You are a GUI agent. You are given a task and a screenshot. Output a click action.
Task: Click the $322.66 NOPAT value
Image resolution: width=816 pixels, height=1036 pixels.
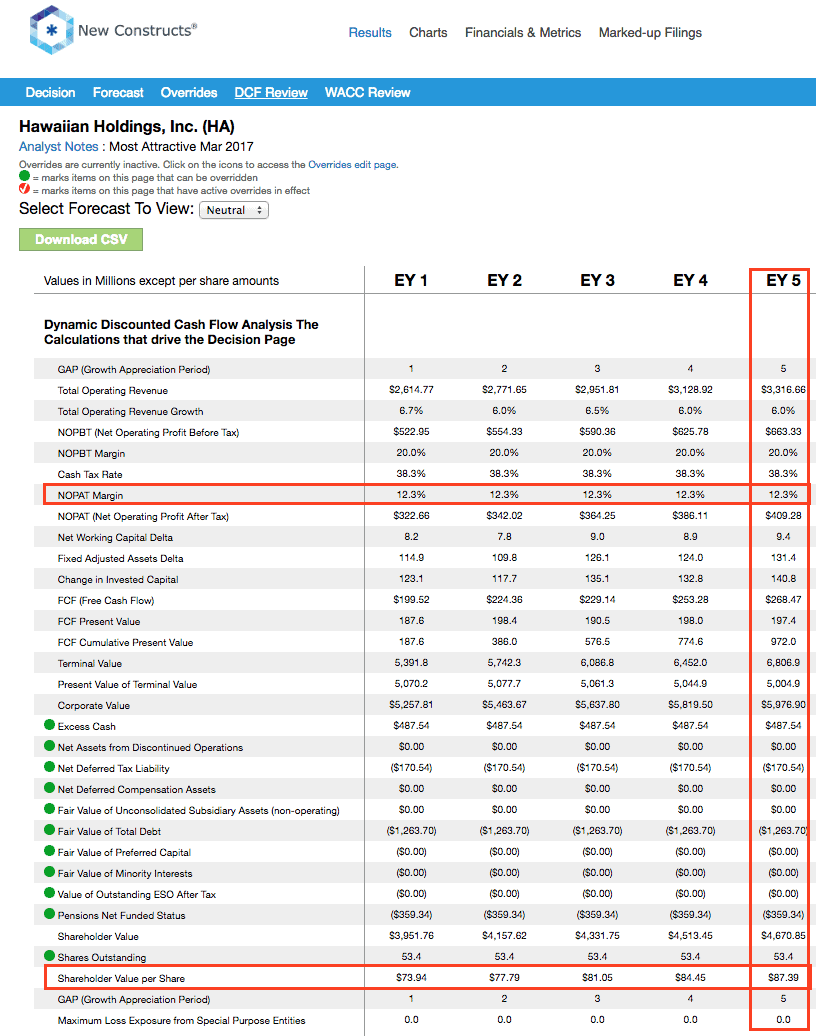point(411,515)
